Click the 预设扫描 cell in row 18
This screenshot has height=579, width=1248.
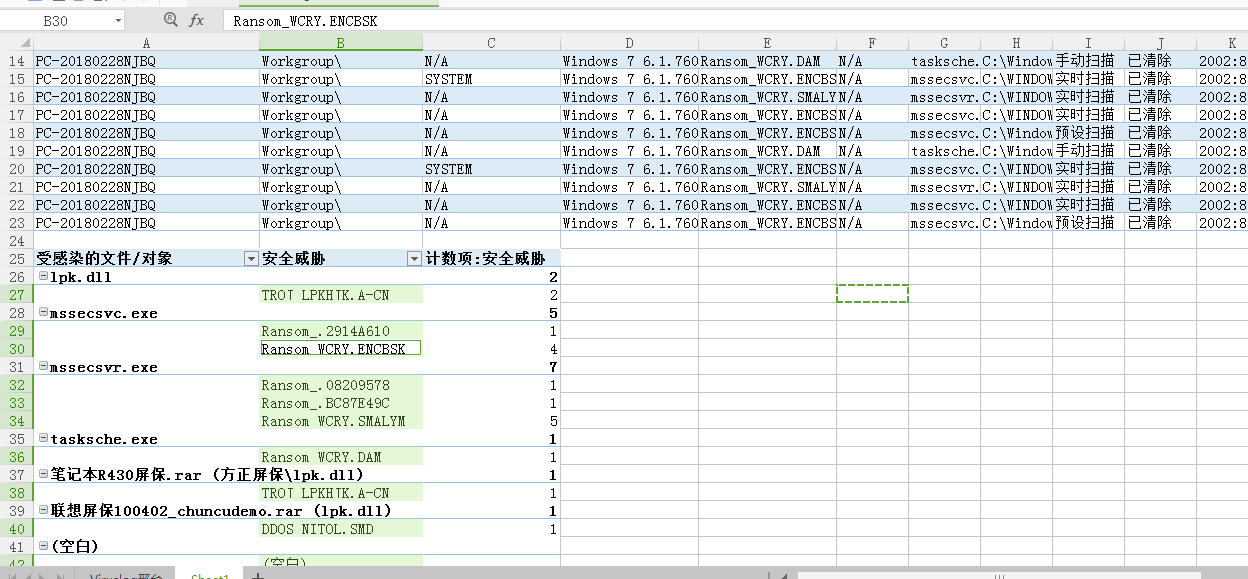tap(1088, 133)
